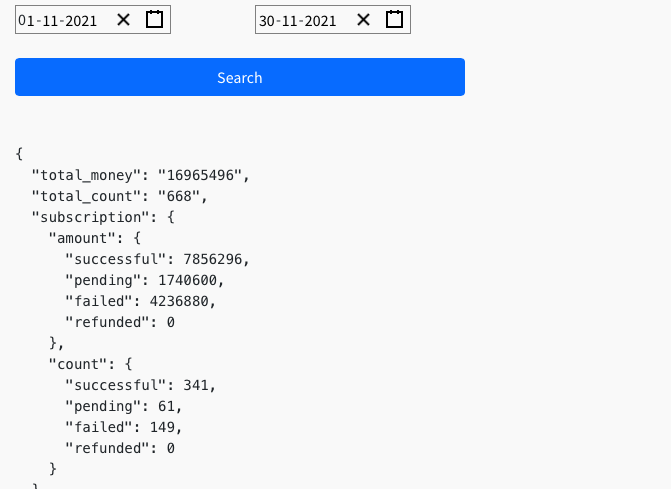Open calendar picker for start date
The image size is (671, 489).
[x=154, y=20]
